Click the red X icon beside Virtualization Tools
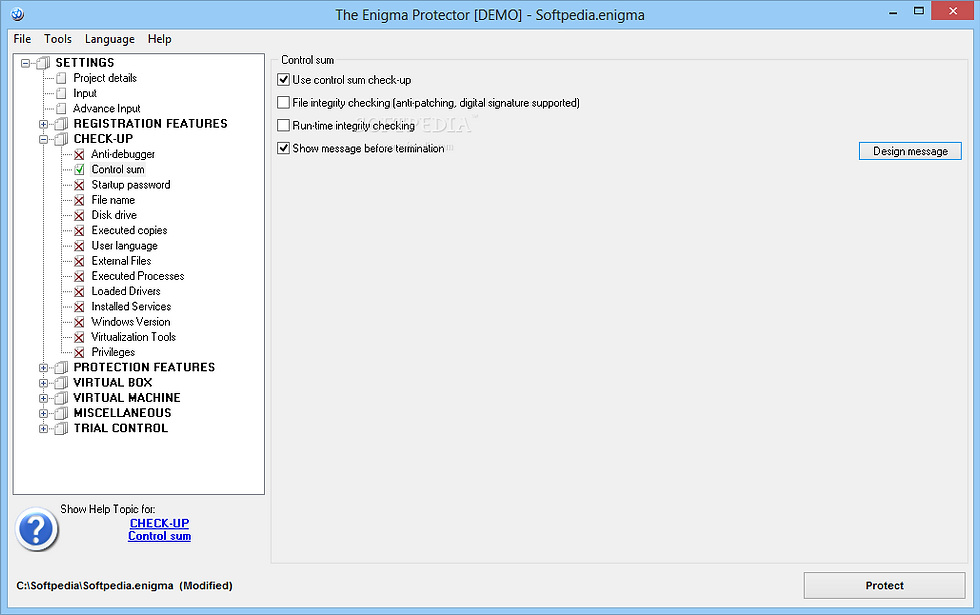Image resolution: width=980 pixels, height=615 pixels. click(79, 338)
